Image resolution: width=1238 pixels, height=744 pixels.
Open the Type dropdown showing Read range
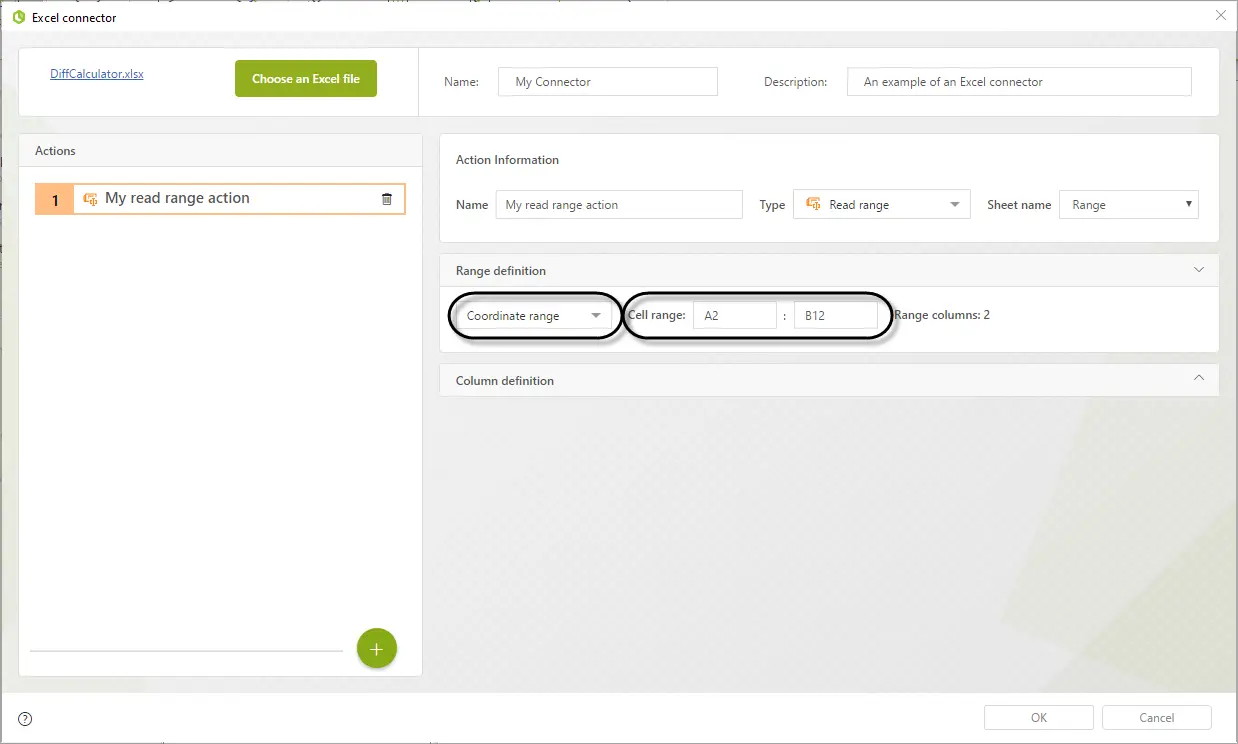(x=881, y=205)
